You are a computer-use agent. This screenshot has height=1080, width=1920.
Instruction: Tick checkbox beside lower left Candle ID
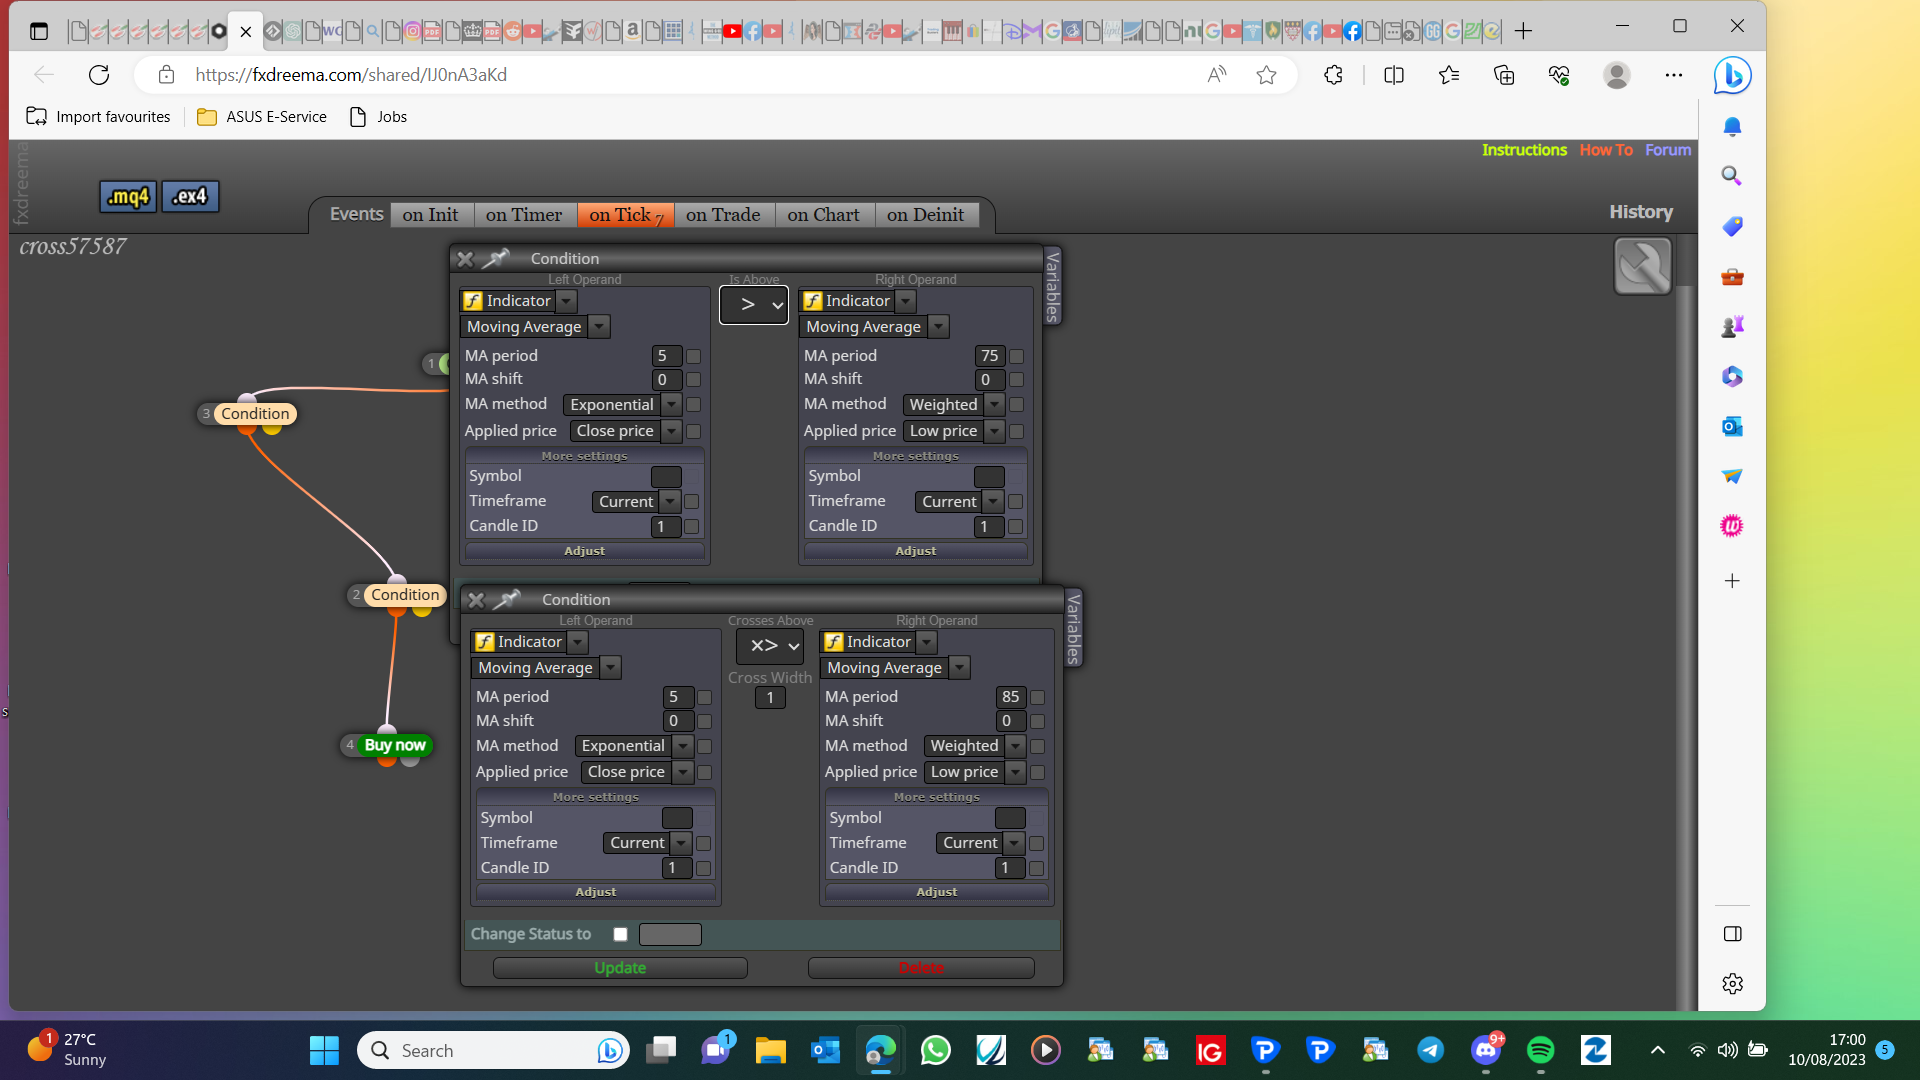703,869
